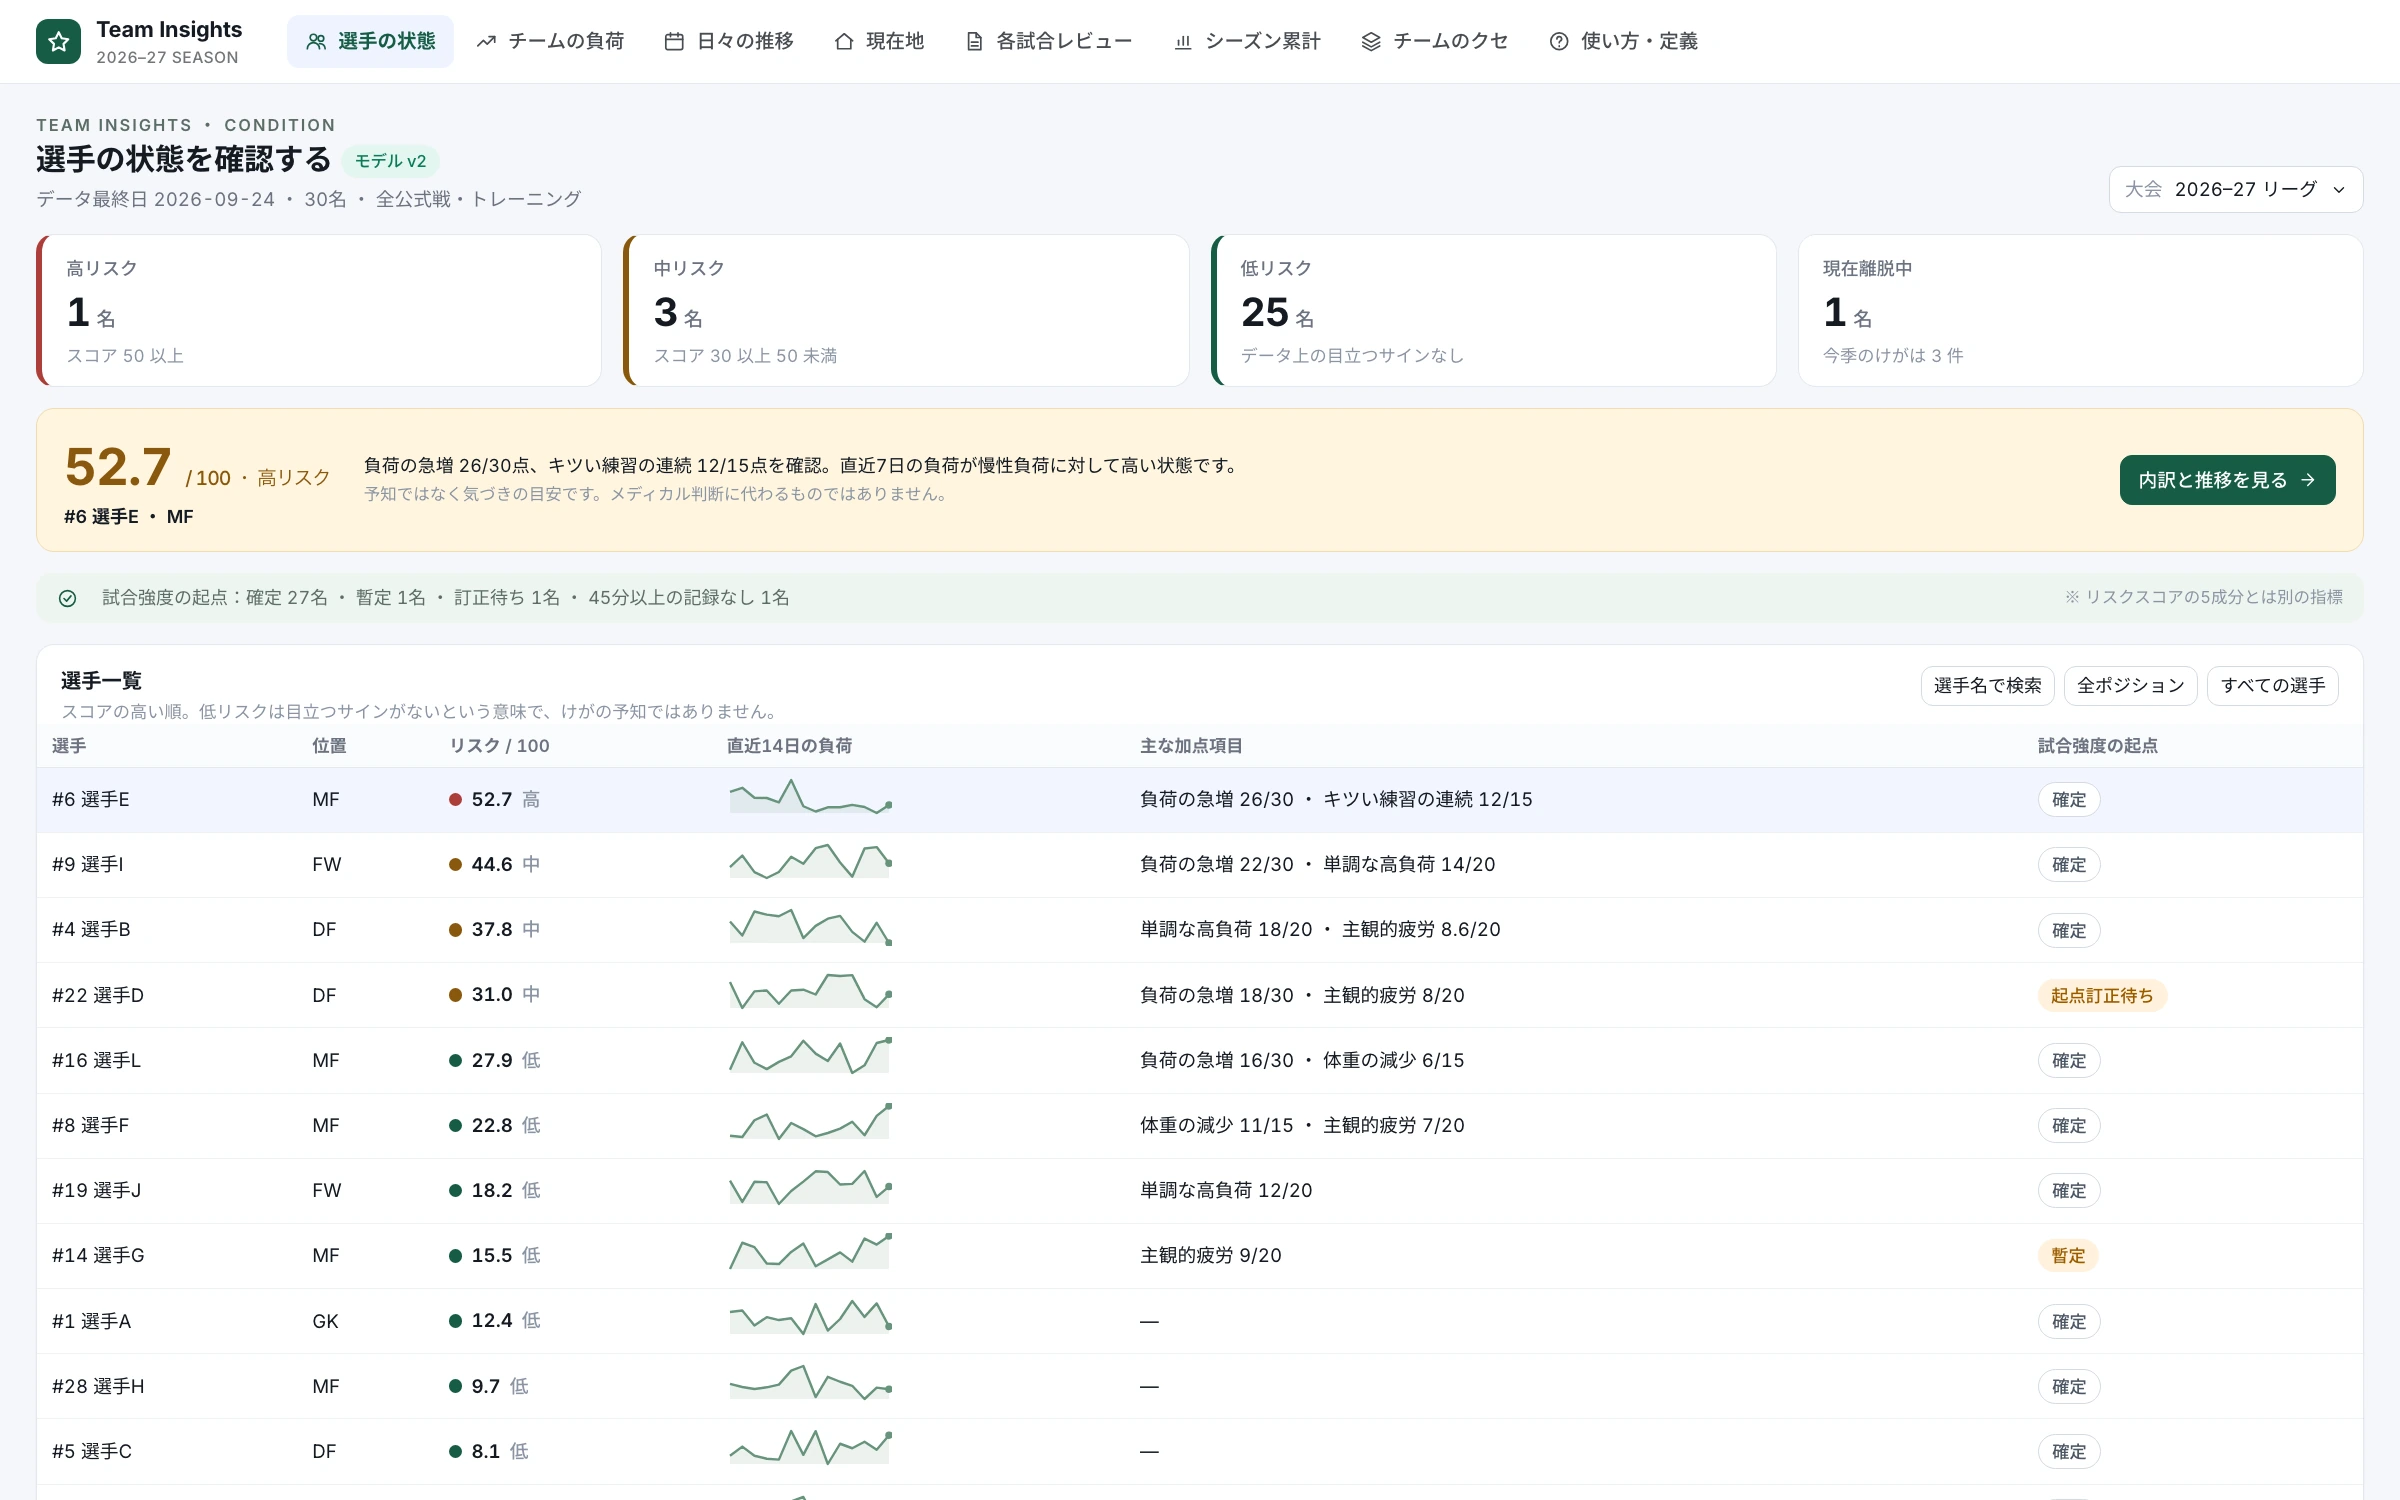Click the Team Insights star logo icon
This screenshot has height=1500, width=2400.
point(58,41)
